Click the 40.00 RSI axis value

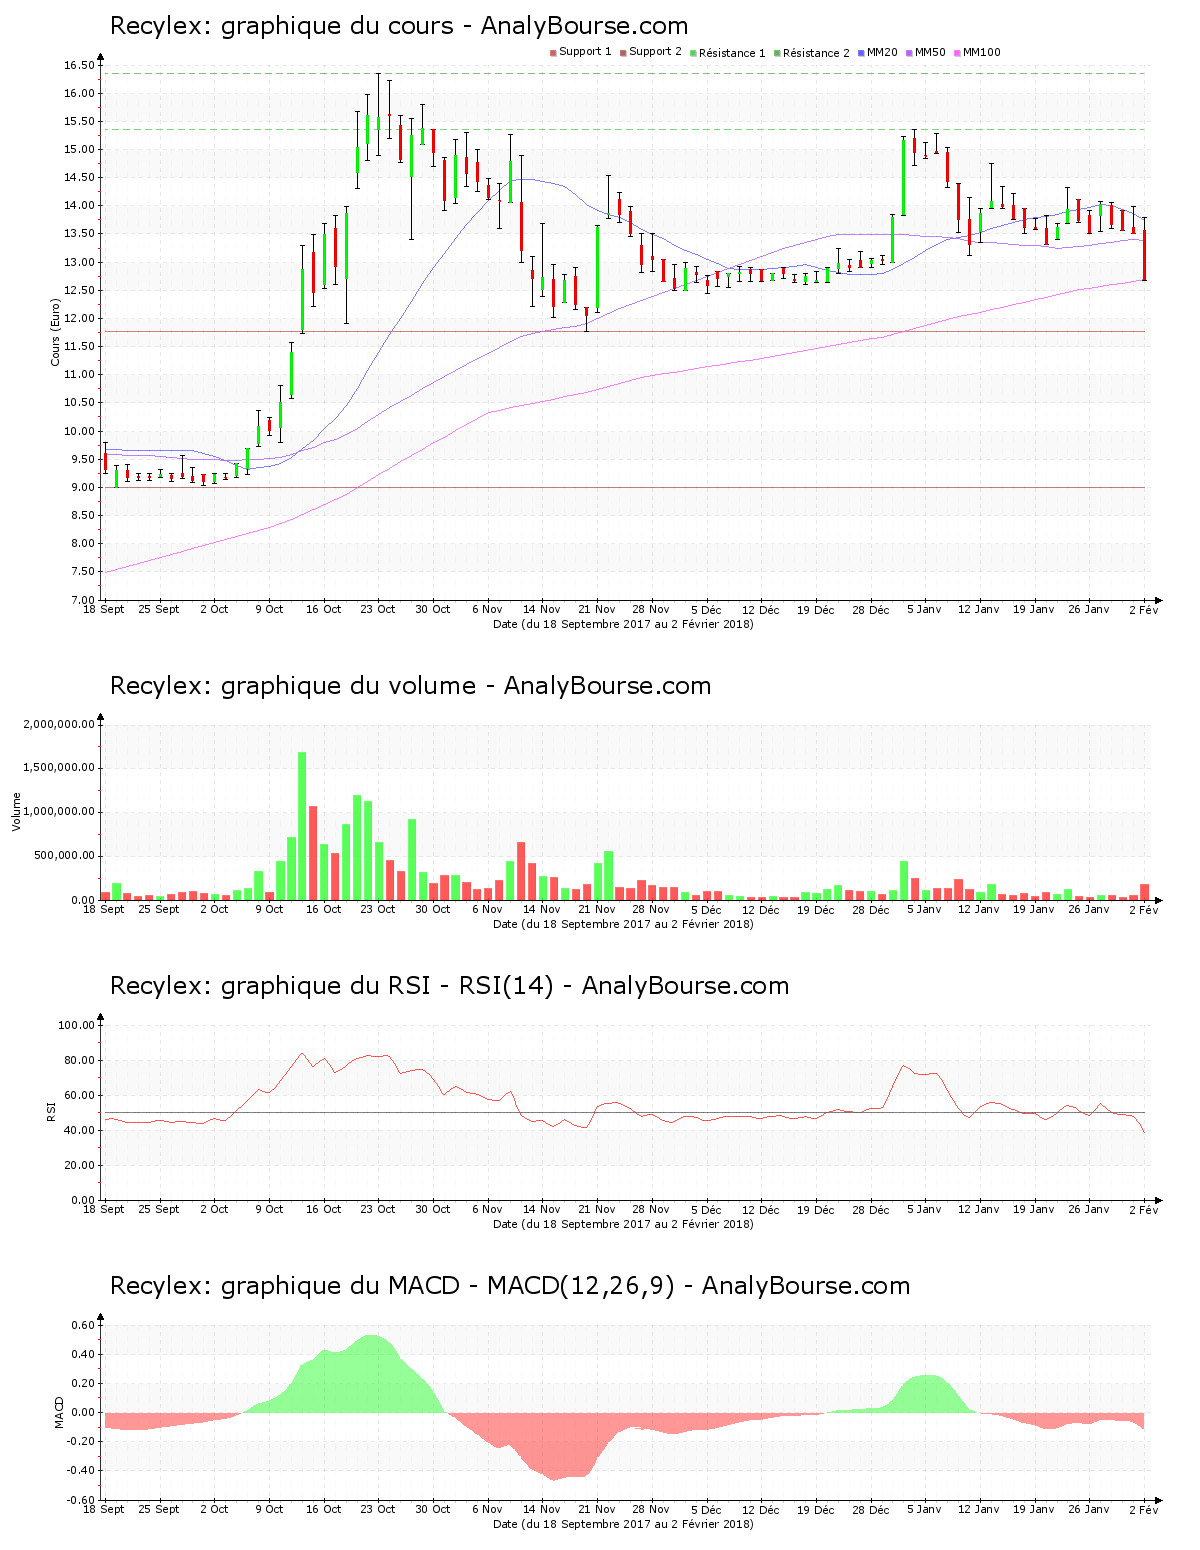coord(80,1130)
